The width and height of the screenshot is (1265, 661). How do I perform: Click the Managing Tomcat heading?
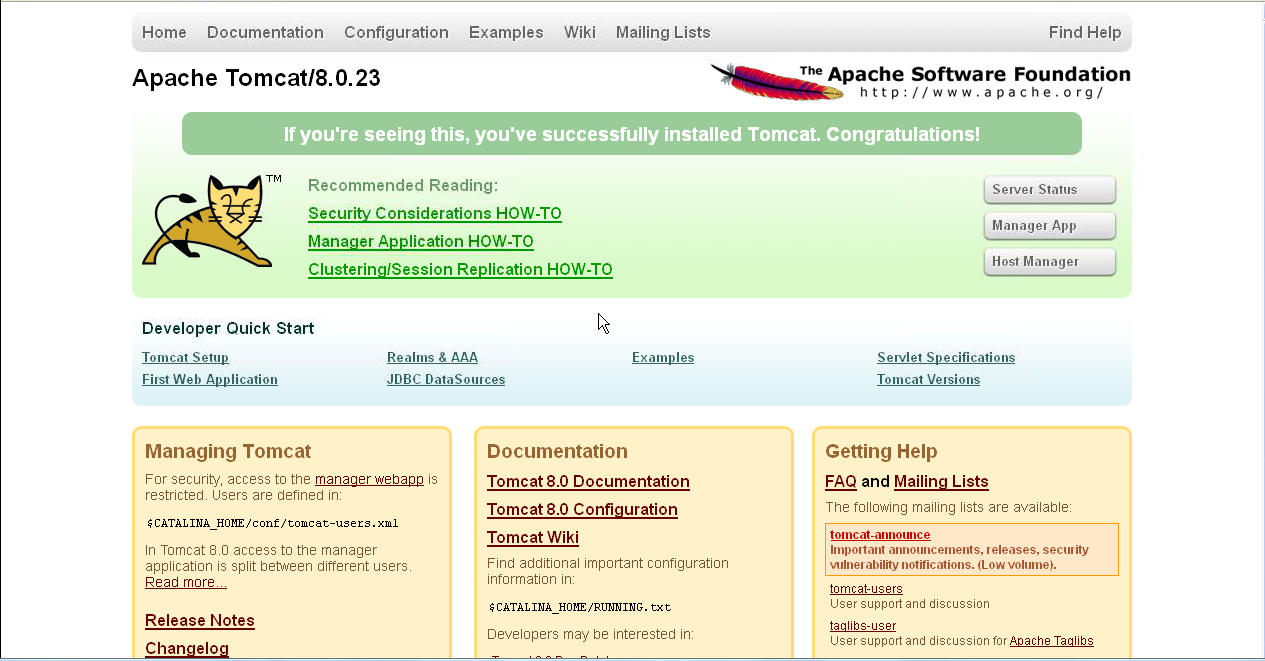coord(228,451)
